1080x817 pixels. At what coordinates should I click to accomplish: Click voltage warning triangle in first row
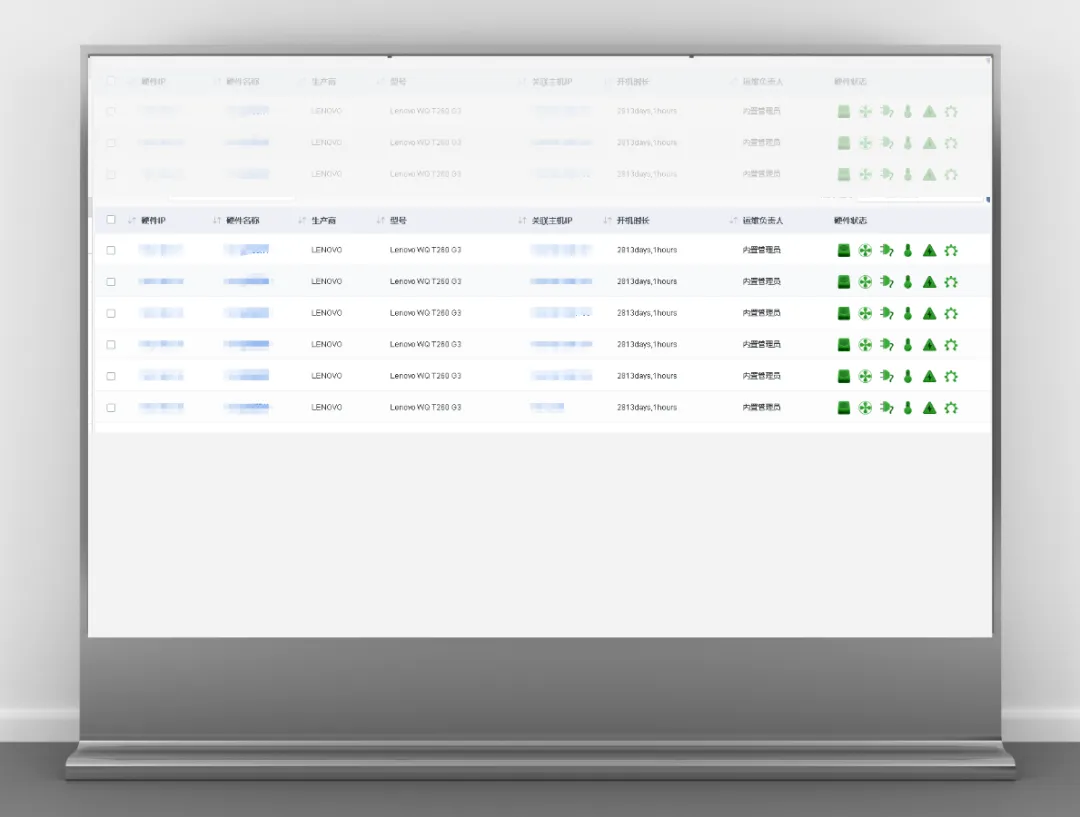(x=929, y=250)
